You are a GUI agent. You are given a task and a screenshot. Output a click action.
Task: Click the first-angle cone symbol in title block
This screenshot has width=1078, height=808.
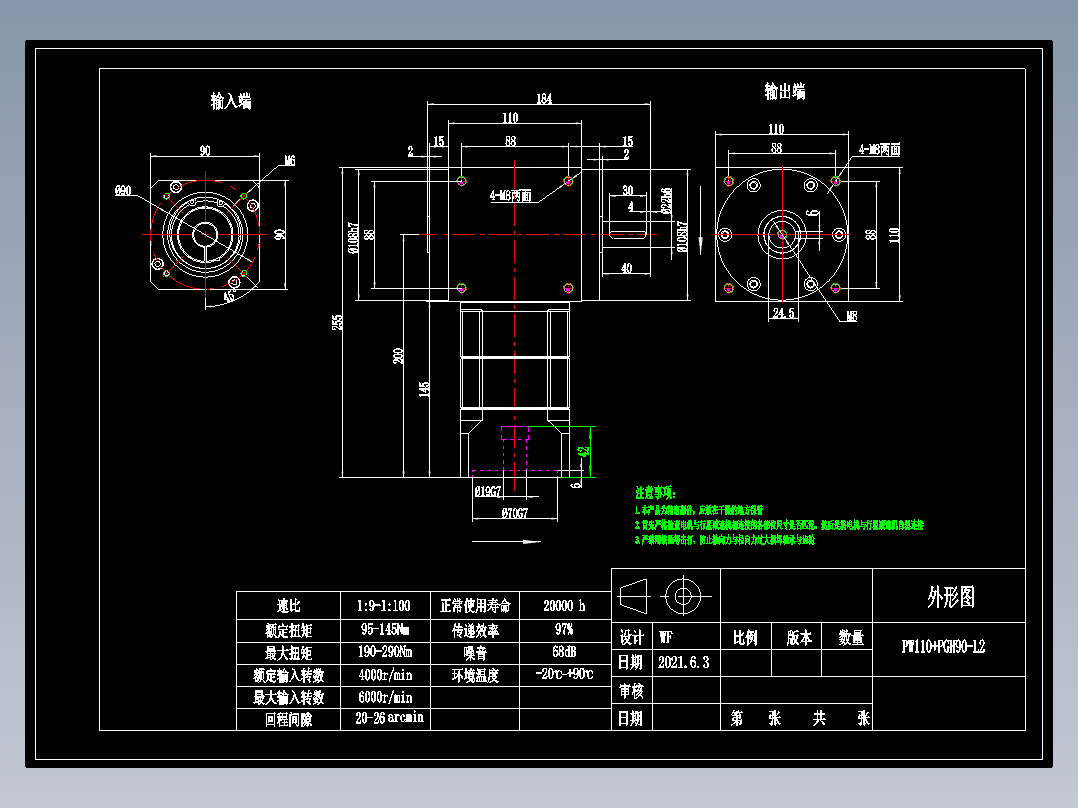click(x=633, y=598)
